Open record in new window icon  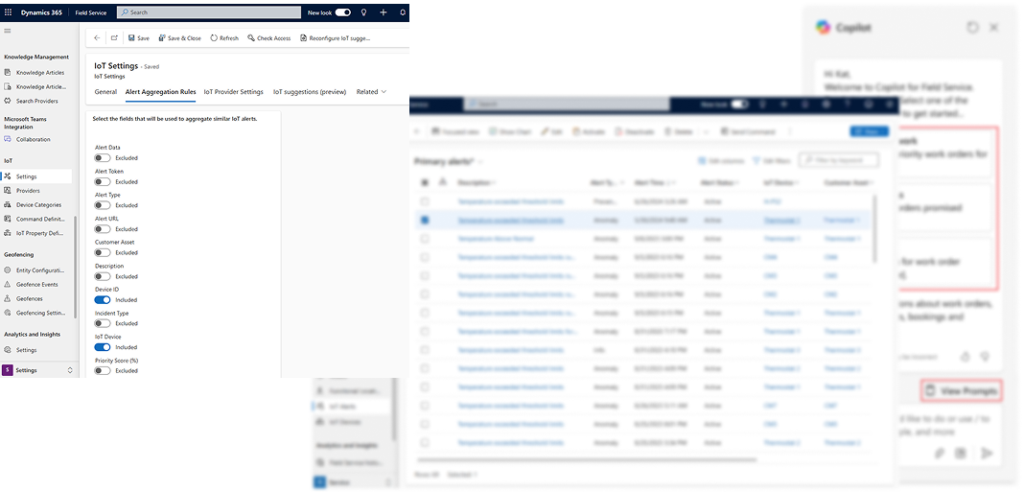point(114,38)
